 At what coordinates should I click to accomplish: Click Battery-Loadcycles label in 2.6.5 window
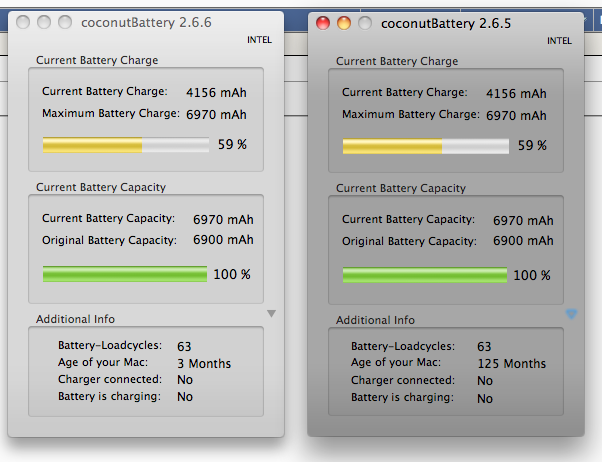click(403, 346)
